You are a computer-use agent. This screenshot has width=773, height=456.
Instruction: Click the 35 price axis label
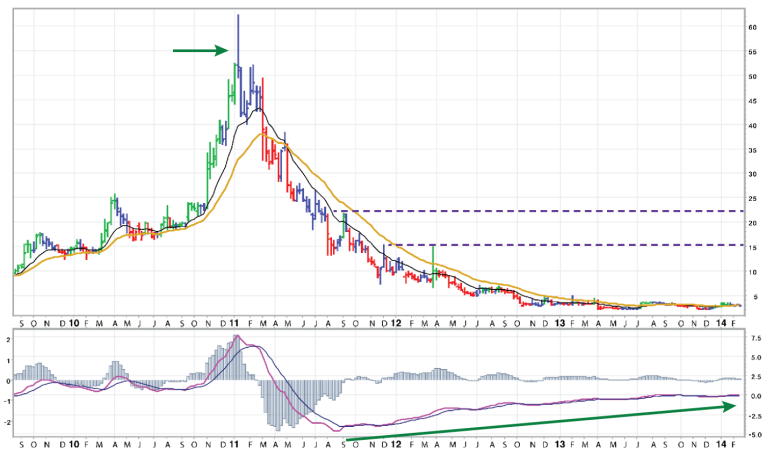click(x=752, y=150)
